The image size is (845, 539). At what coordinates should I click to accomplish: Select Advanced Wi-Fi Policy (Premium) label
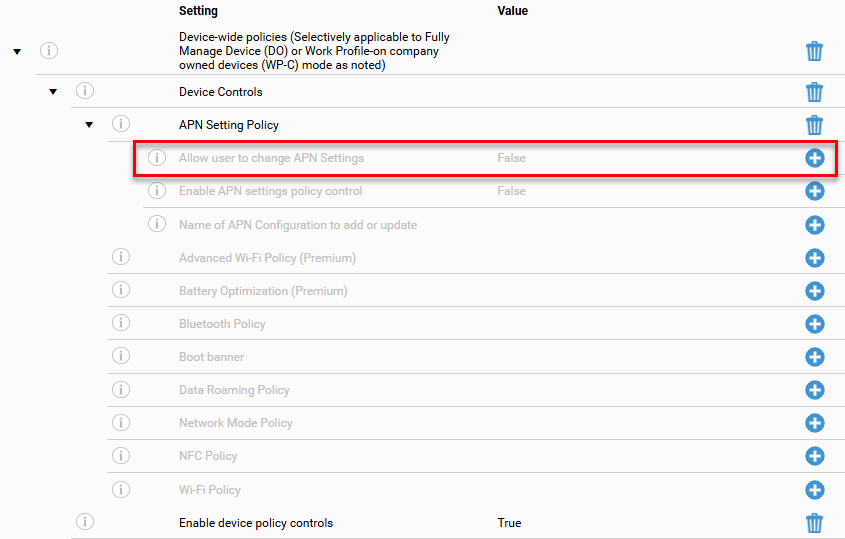click(267, 258)
